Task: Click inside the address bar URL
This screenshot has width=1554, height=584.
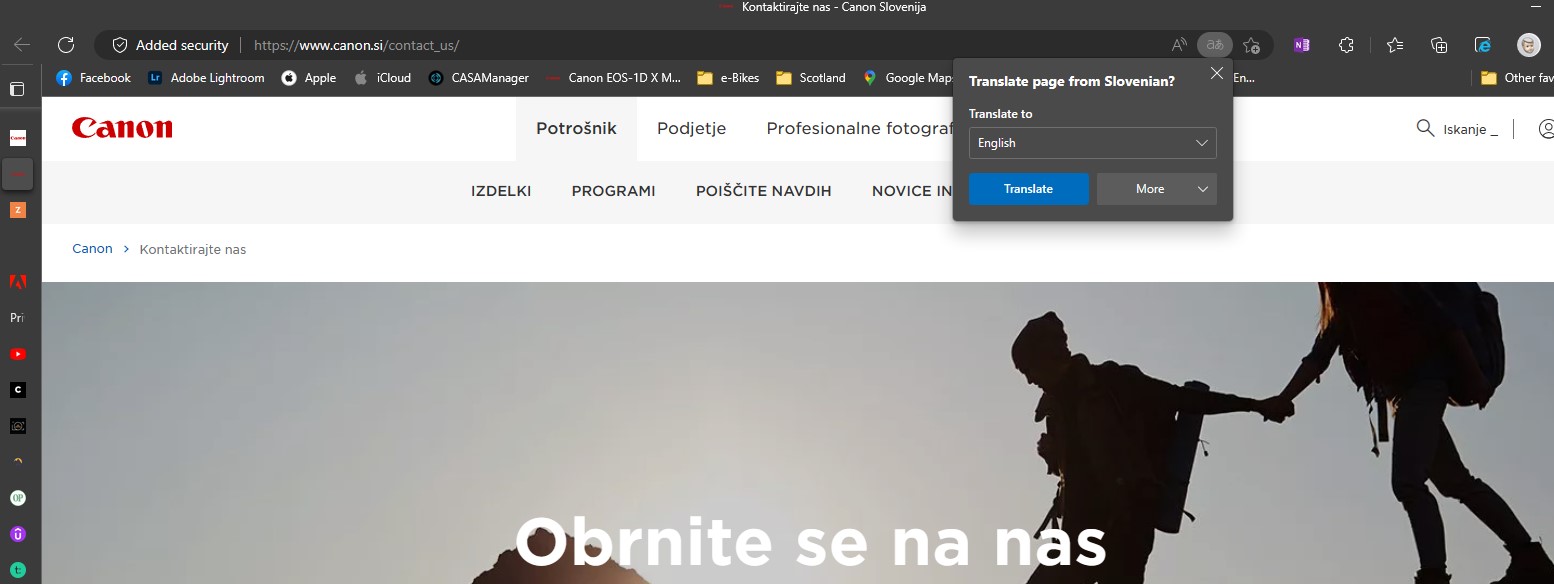Action: point(355,45)
